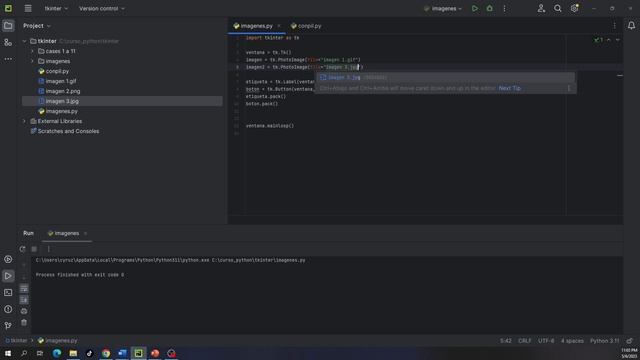Click the Next Tip link
Viewport: 640px width, 360px height.
click(509, 88)
